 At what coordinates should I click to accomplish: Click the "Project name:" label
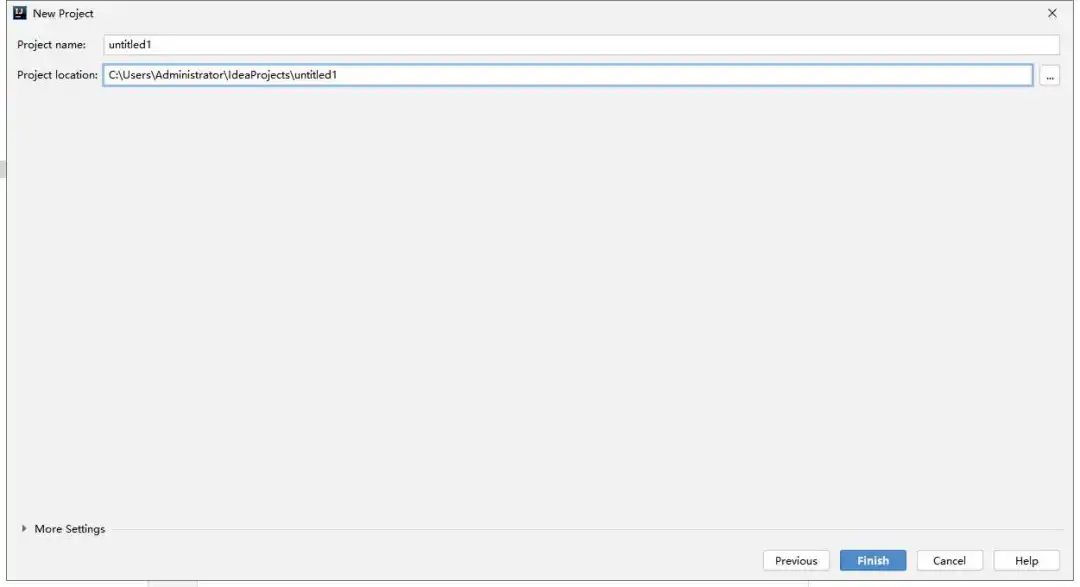point(51,45)
